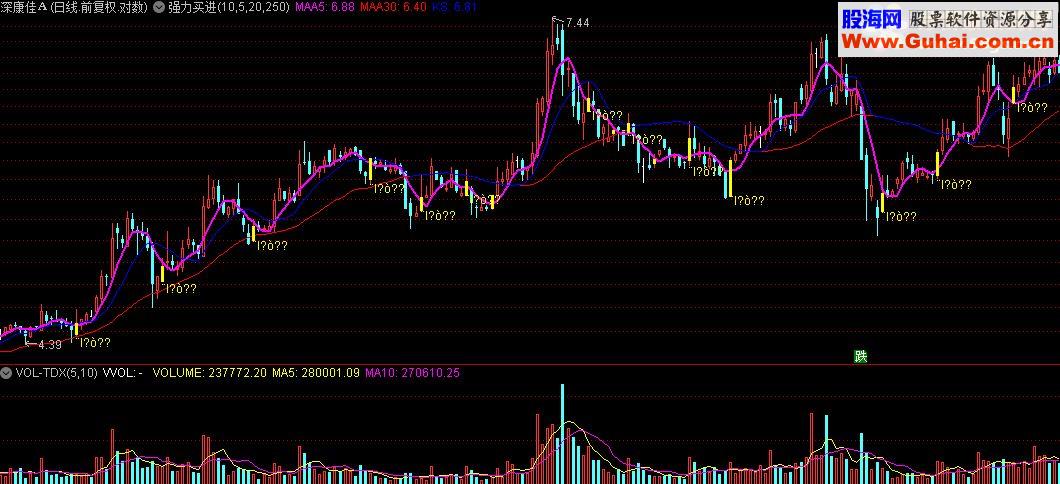Click the 7.44 high price label
This screenshot has height=484, width=1060.
tap(577, 23)
